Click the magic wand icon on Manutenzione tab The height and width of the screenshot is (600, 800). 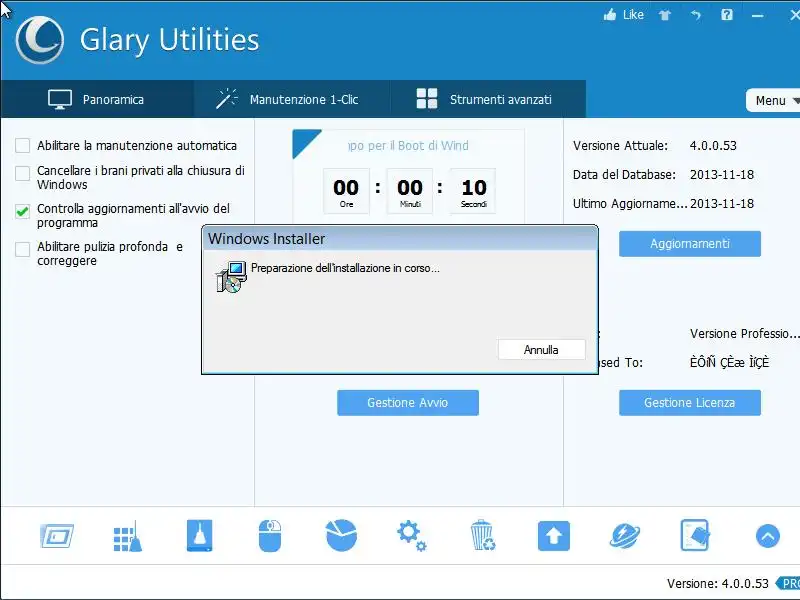227,99
